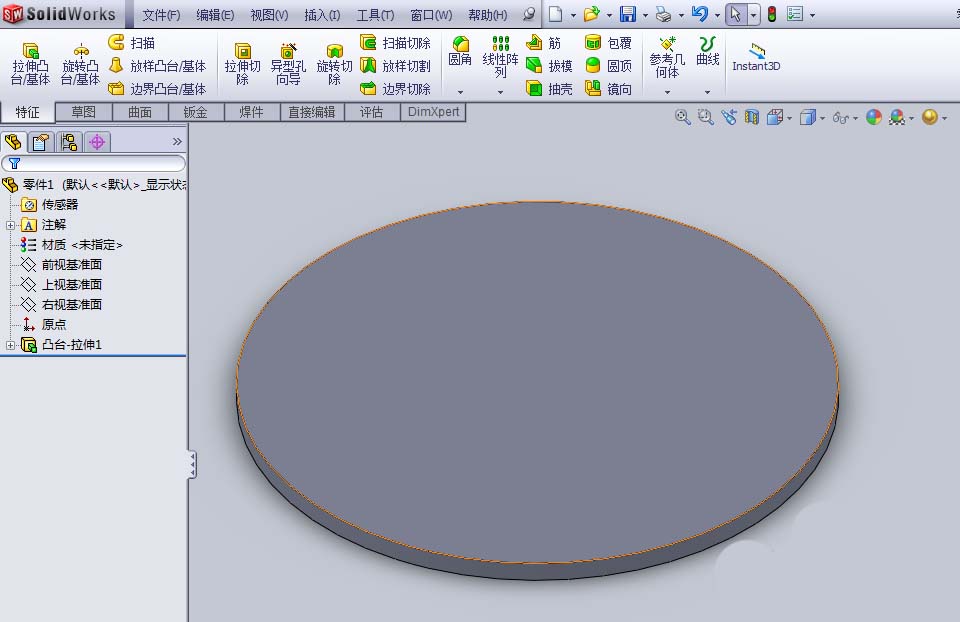This screenshot has width=960, height=622.
Task: Open the 工具(T) menu
Action: [x=375, y=15]
